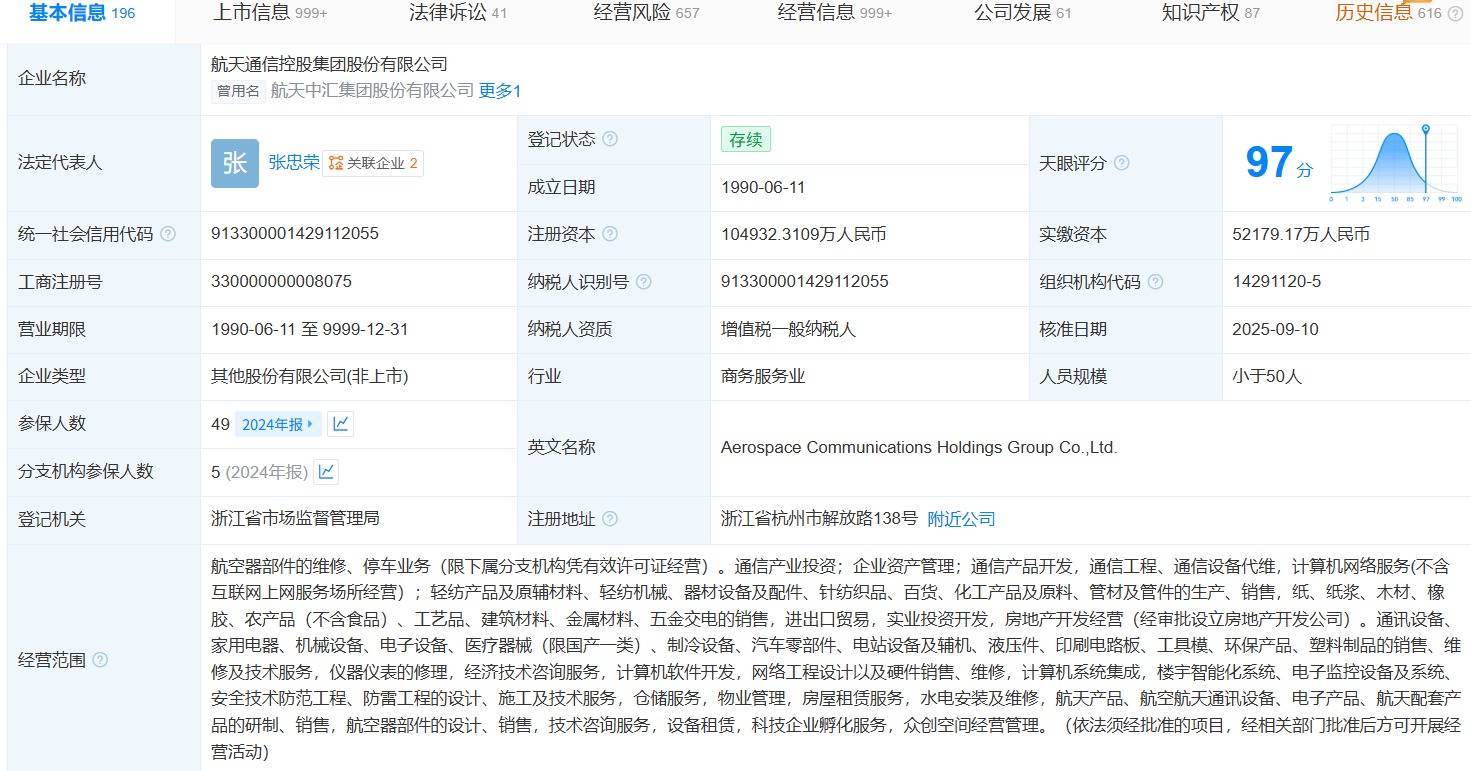Viewport: 1471px width, 771px height.
Task: Click the blue 张 avatar thumbnail
Action: tap(235, 163)
